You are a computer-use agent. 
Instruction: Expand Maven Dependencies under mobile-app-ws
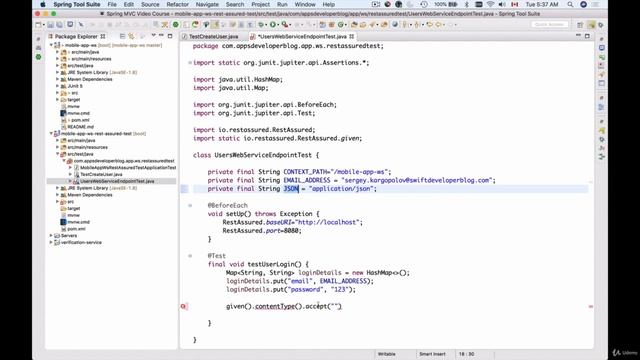click(x=58, y=79)
